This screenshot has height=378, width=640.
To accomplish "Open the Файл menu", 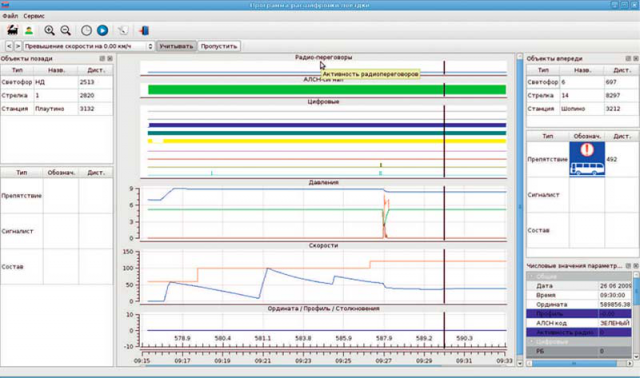I will 10,16.
